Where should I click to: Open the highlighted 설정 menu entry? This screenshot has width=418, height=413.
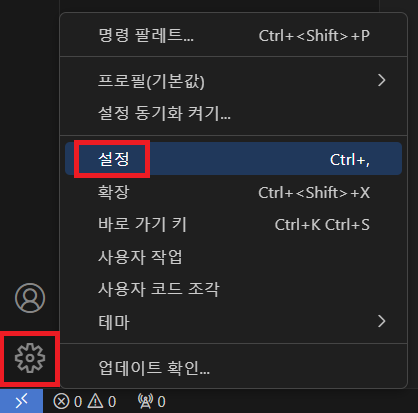(x=233, y=159)
